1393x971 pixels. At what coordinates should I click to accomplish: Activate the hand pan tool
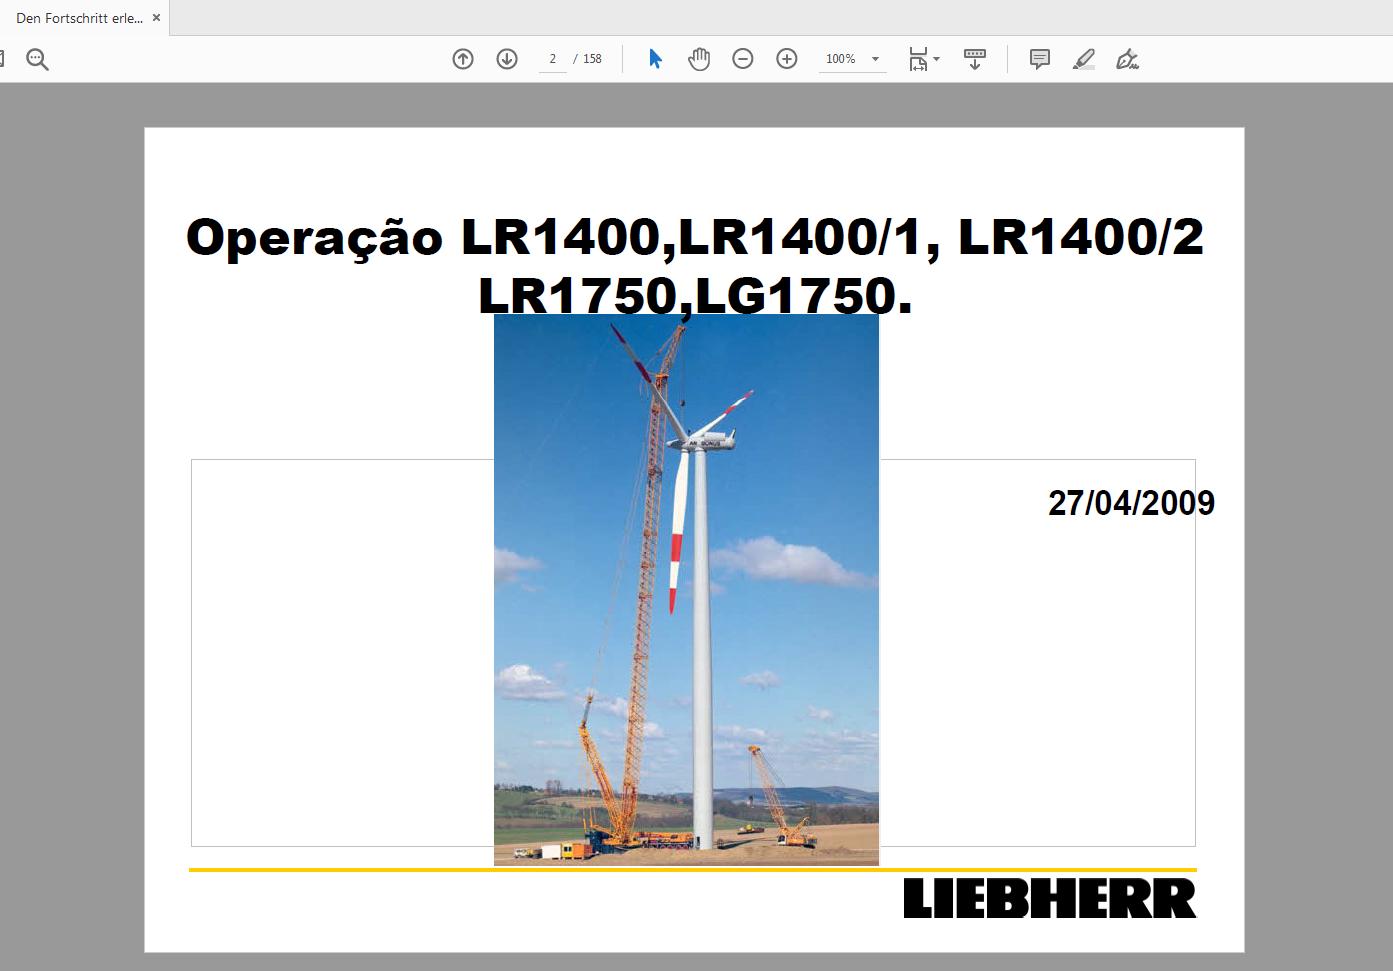(699, 59)
